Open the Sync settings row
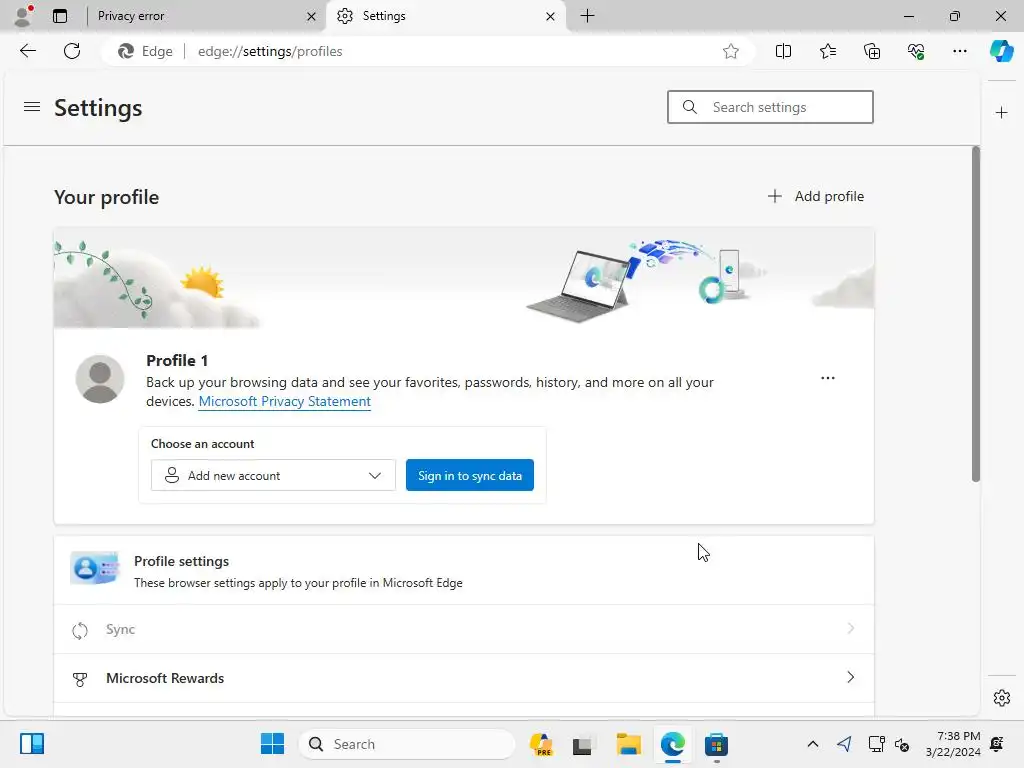 coord(464,629)
